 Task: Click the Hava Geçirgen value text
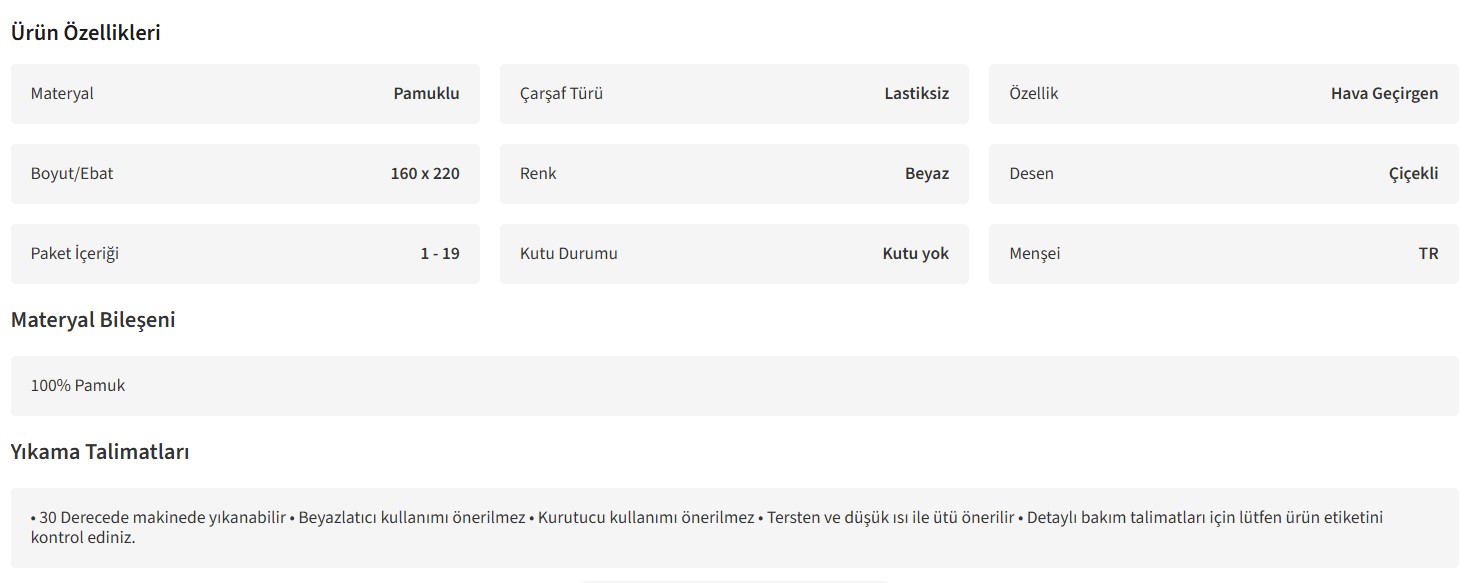(x=1384, y=94)
